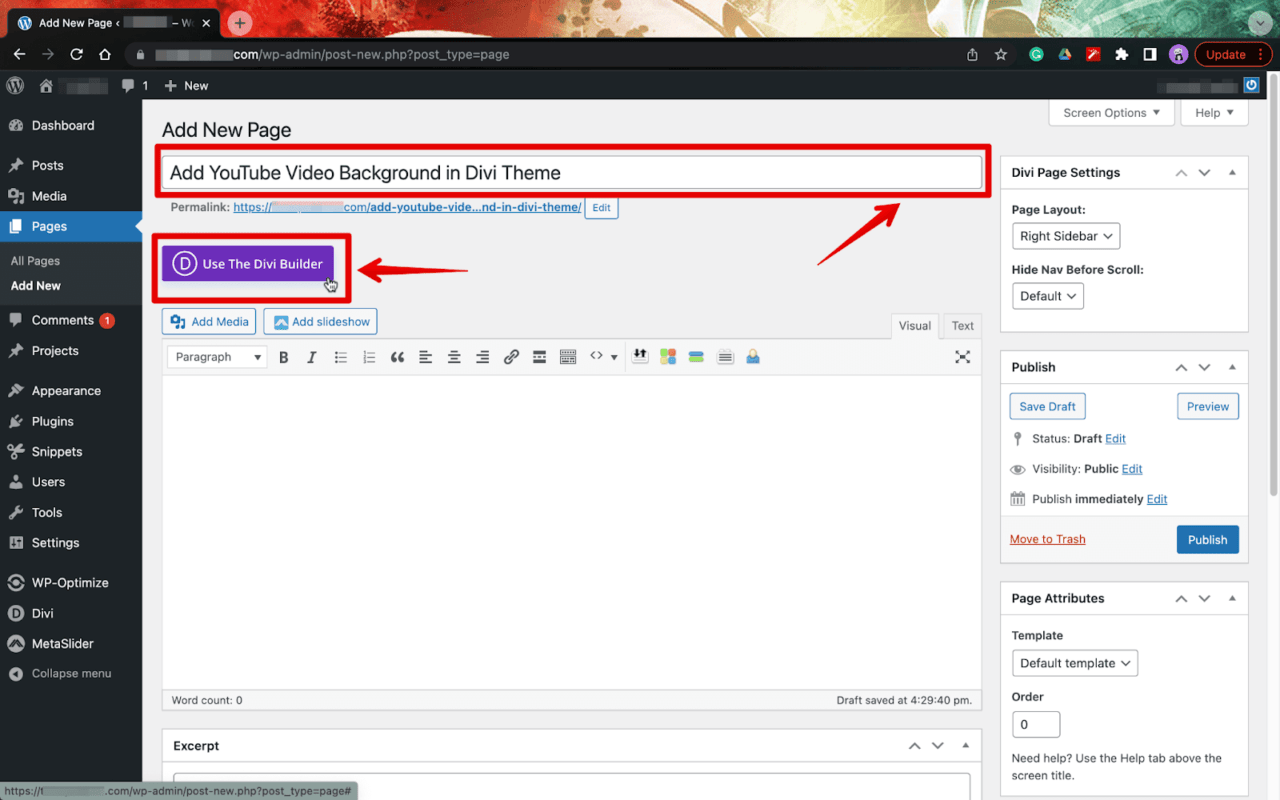Viewport: 1280px width, 800px height.
Task: Open the Page Layout dropdown
Action: (x=1065, y=236)
